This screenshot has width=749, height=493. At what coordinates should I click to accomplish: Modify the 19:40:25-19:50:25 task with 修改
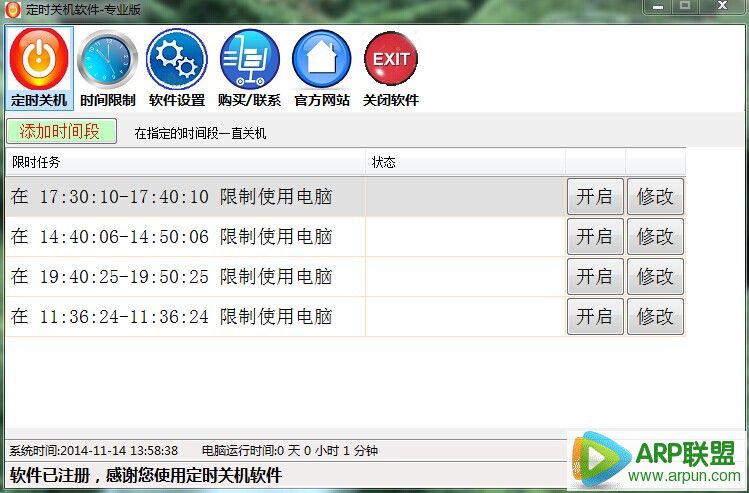655,277
